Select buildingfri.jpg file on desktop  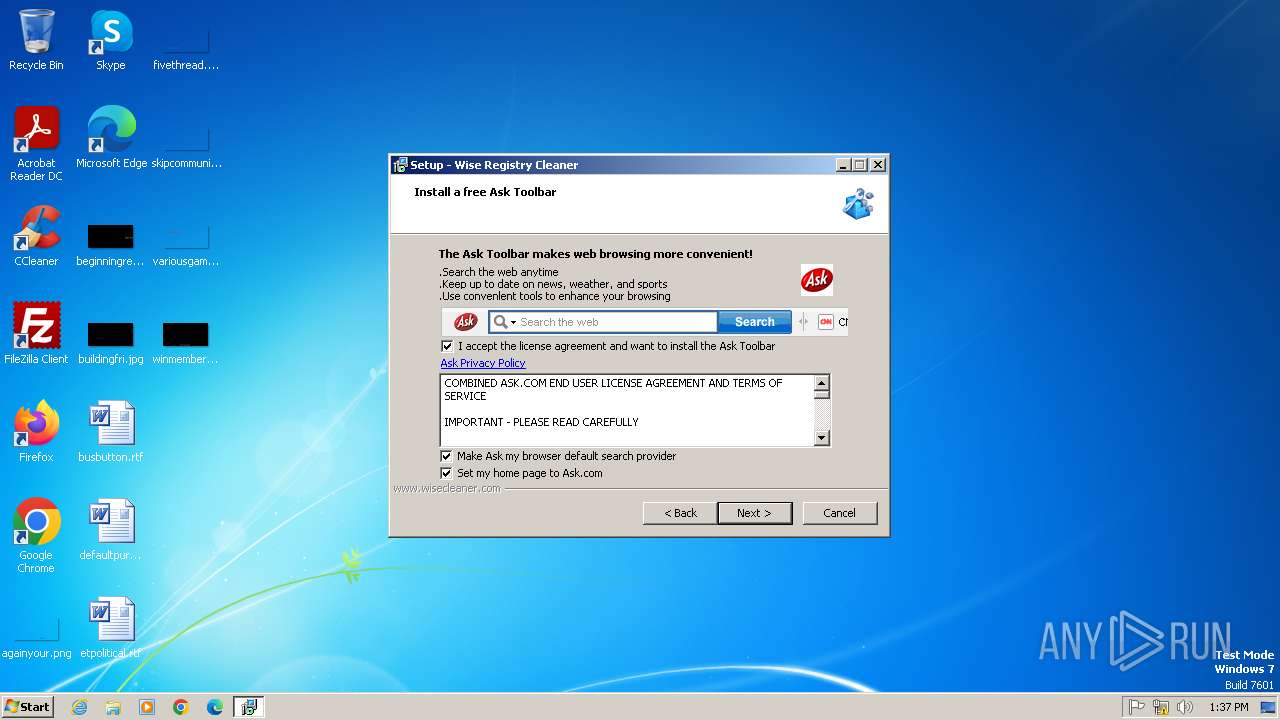[x=111, y=344]
